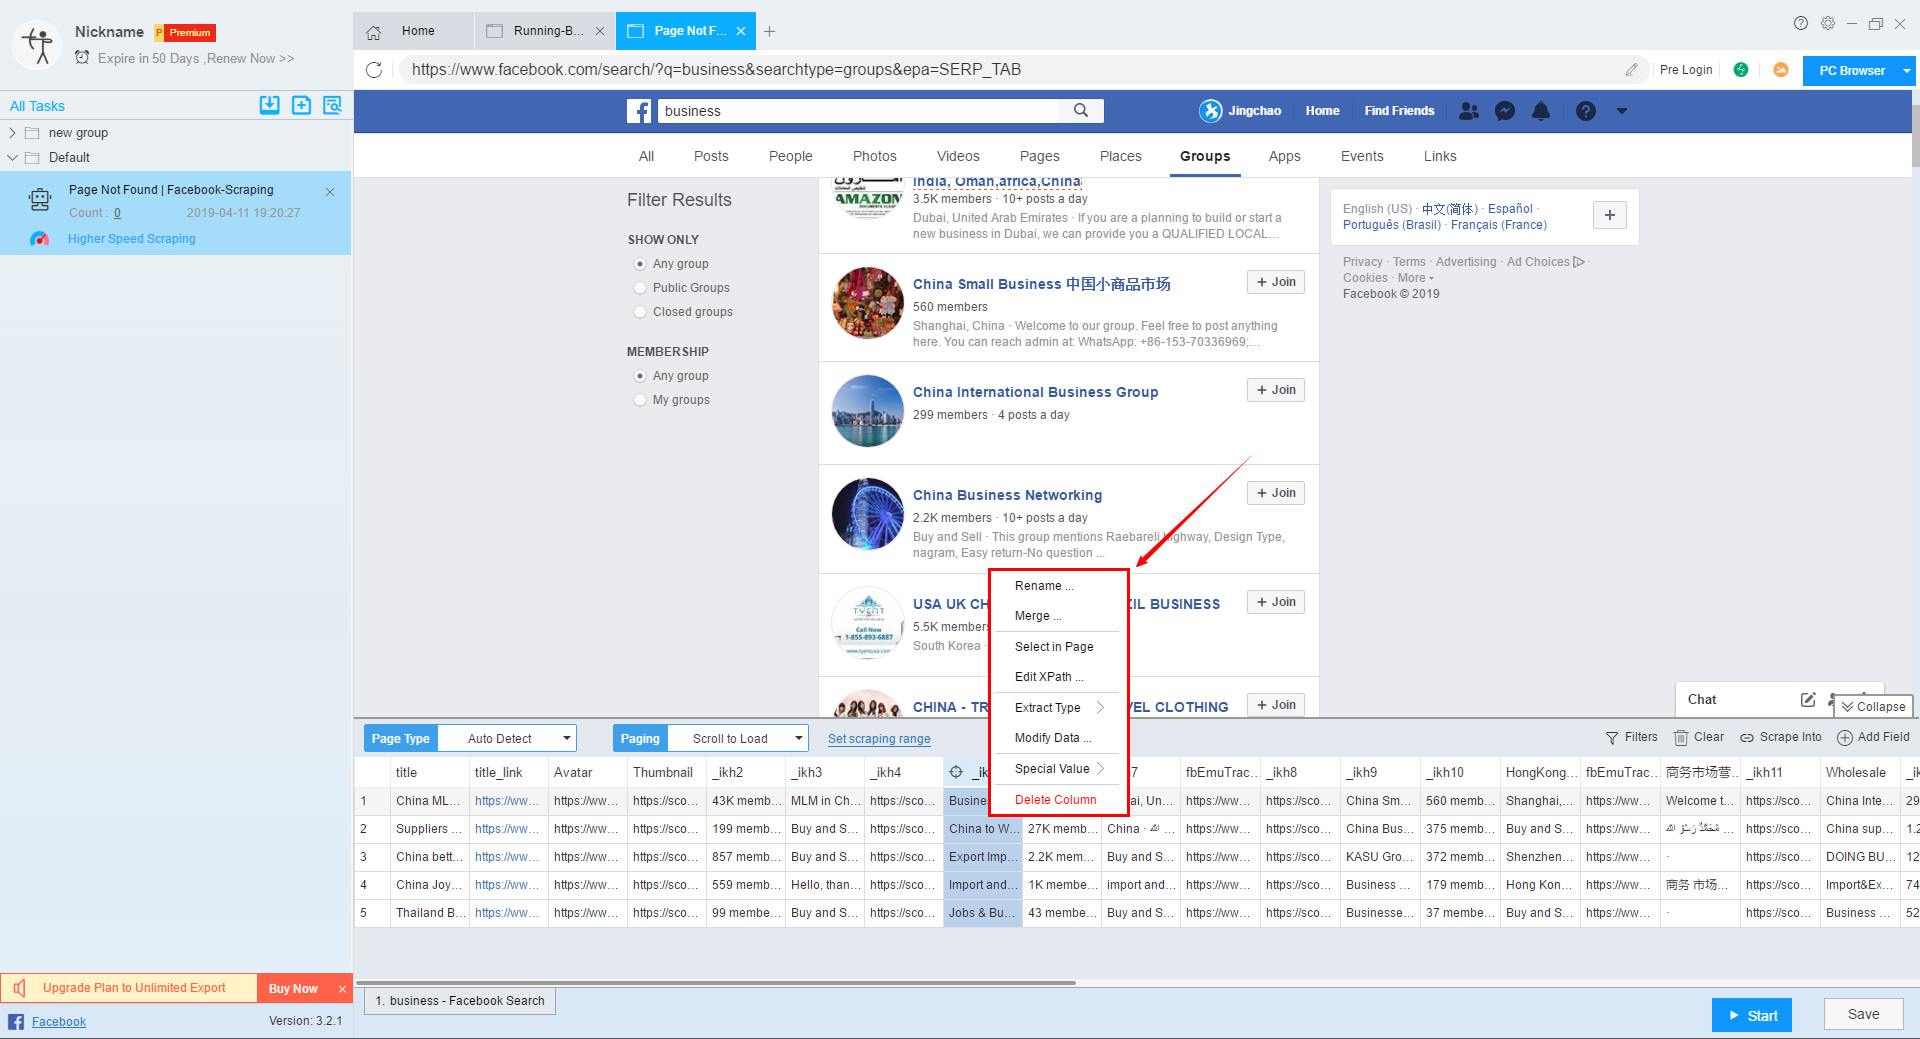This screenshot has height=1039, width=1920.
Task: Open the Facebook account menu arrow
Action: [x=1622, y=111]
